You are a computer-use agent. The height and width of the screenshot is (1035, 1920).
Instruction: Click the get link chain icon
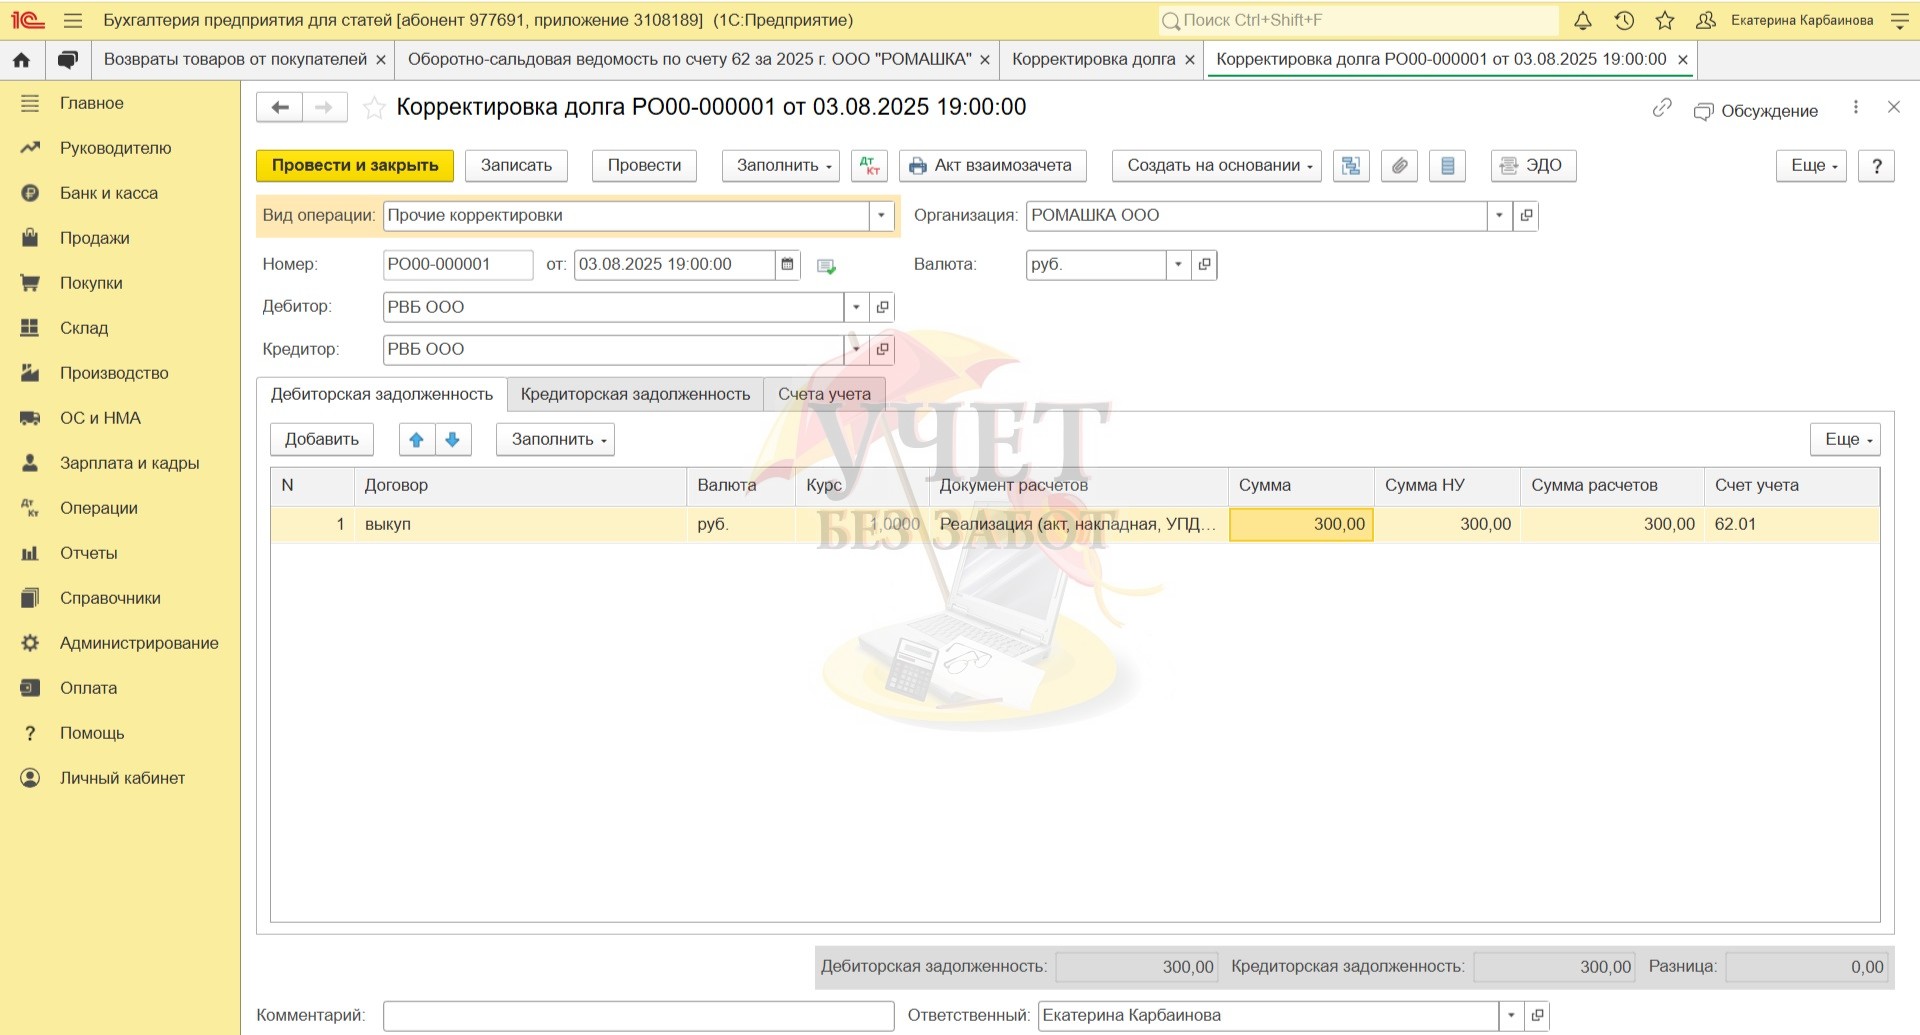pyautogui.click(x=1662, y=108)
